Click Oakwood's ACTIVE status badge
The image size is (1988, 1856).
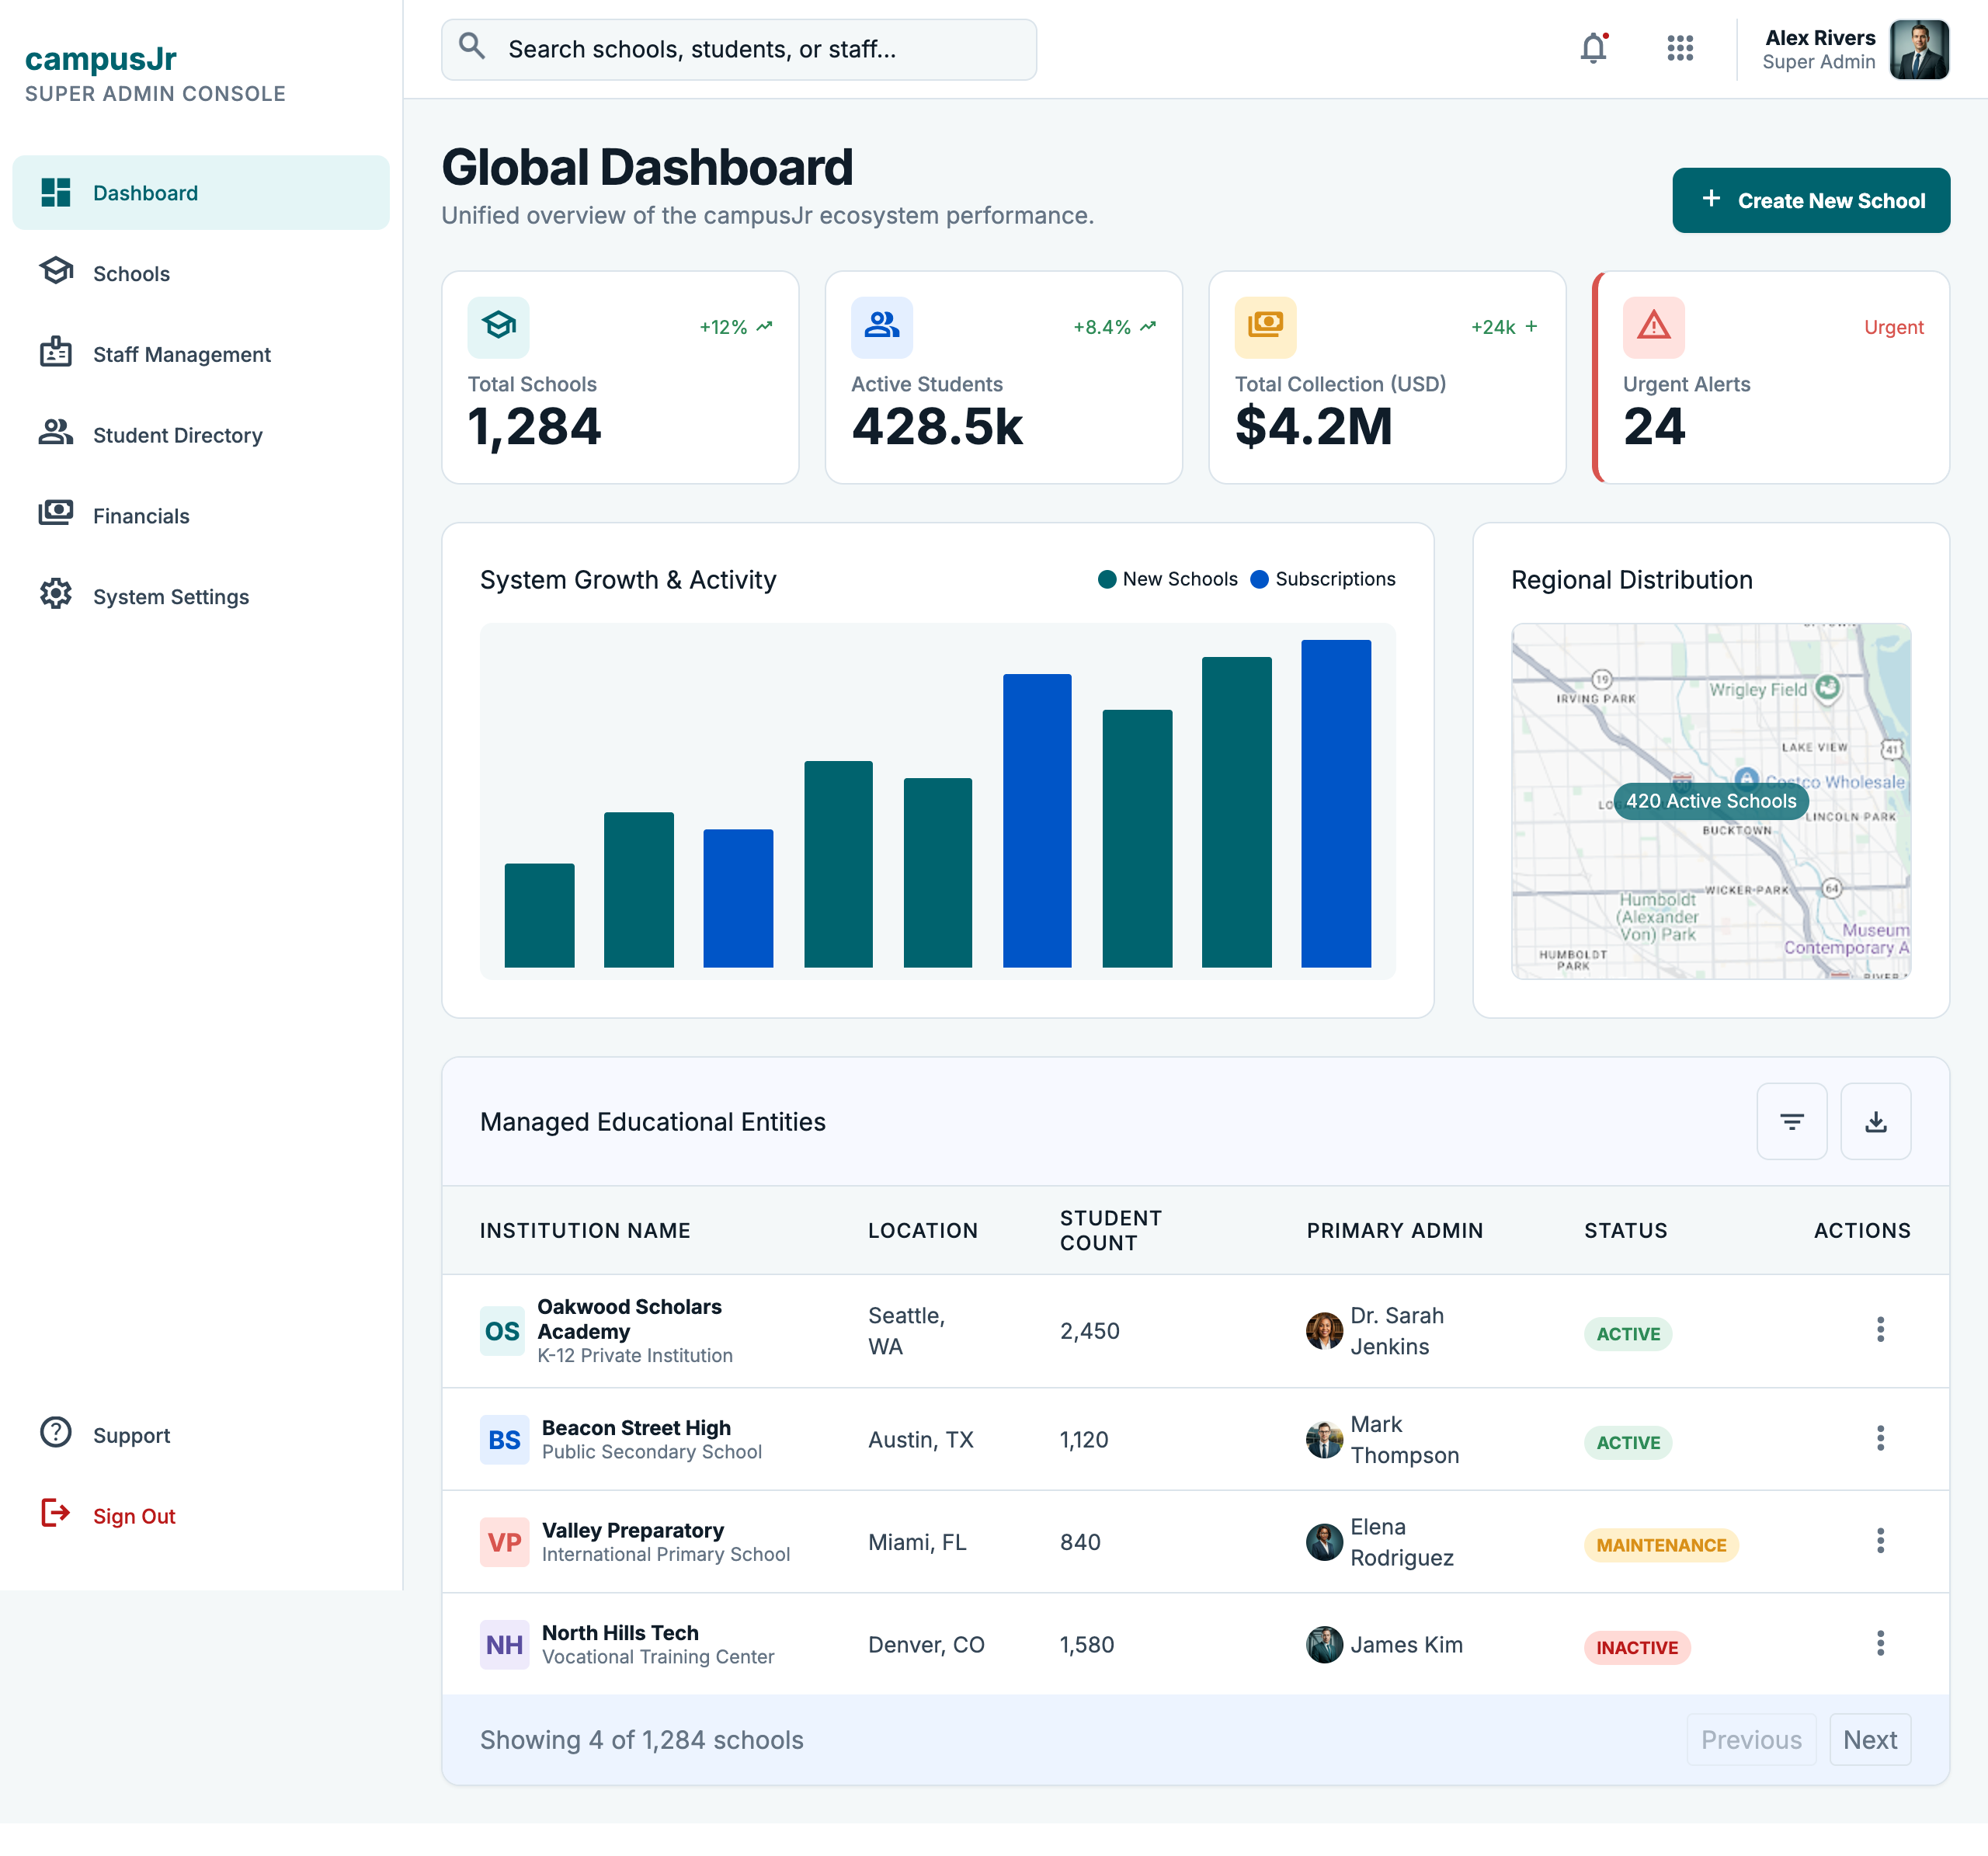coord(1627,1333)
